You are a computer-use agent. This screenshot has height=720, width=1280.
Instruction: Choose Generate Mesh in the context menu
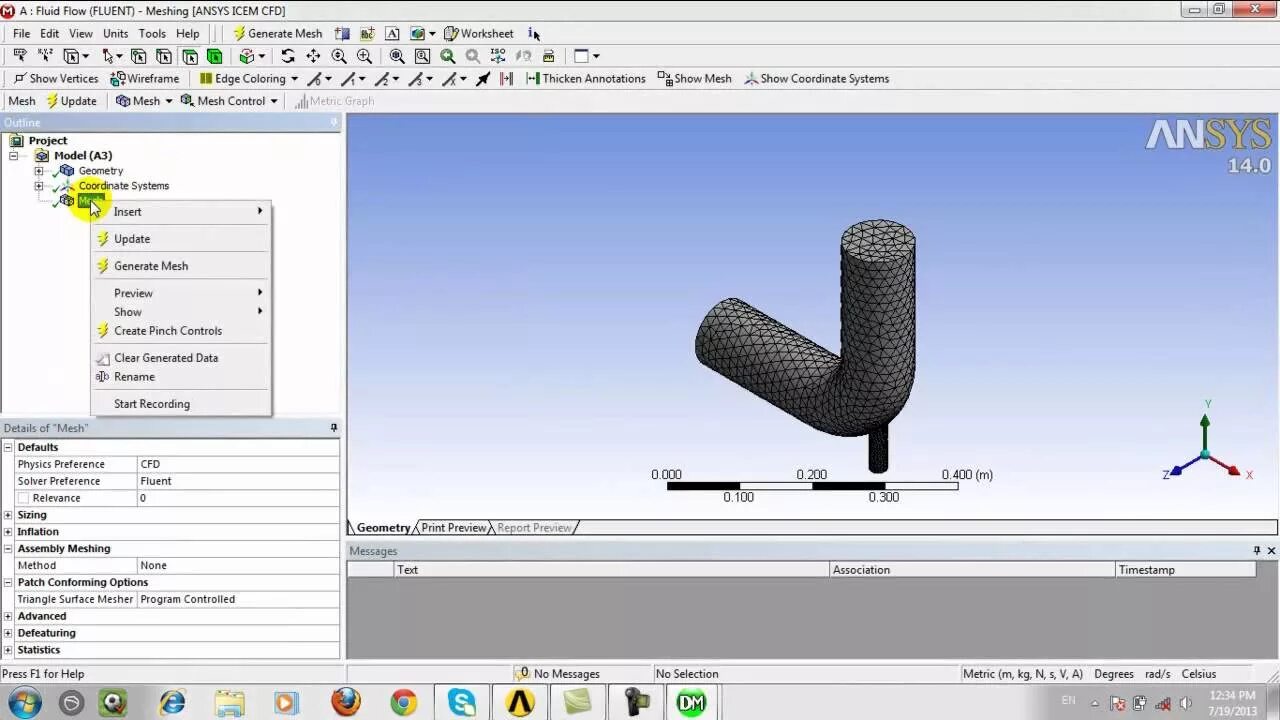point(181,266)
